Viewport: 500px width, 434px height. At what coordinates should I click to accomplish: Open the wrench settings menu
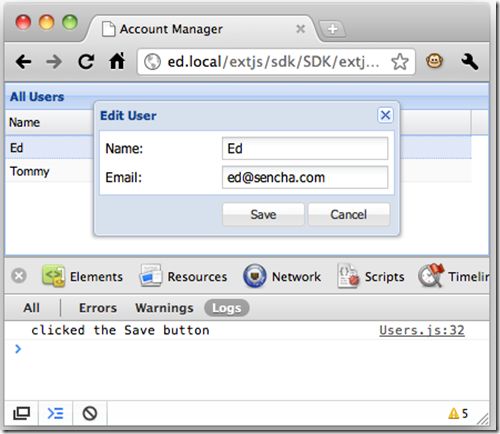470,62
